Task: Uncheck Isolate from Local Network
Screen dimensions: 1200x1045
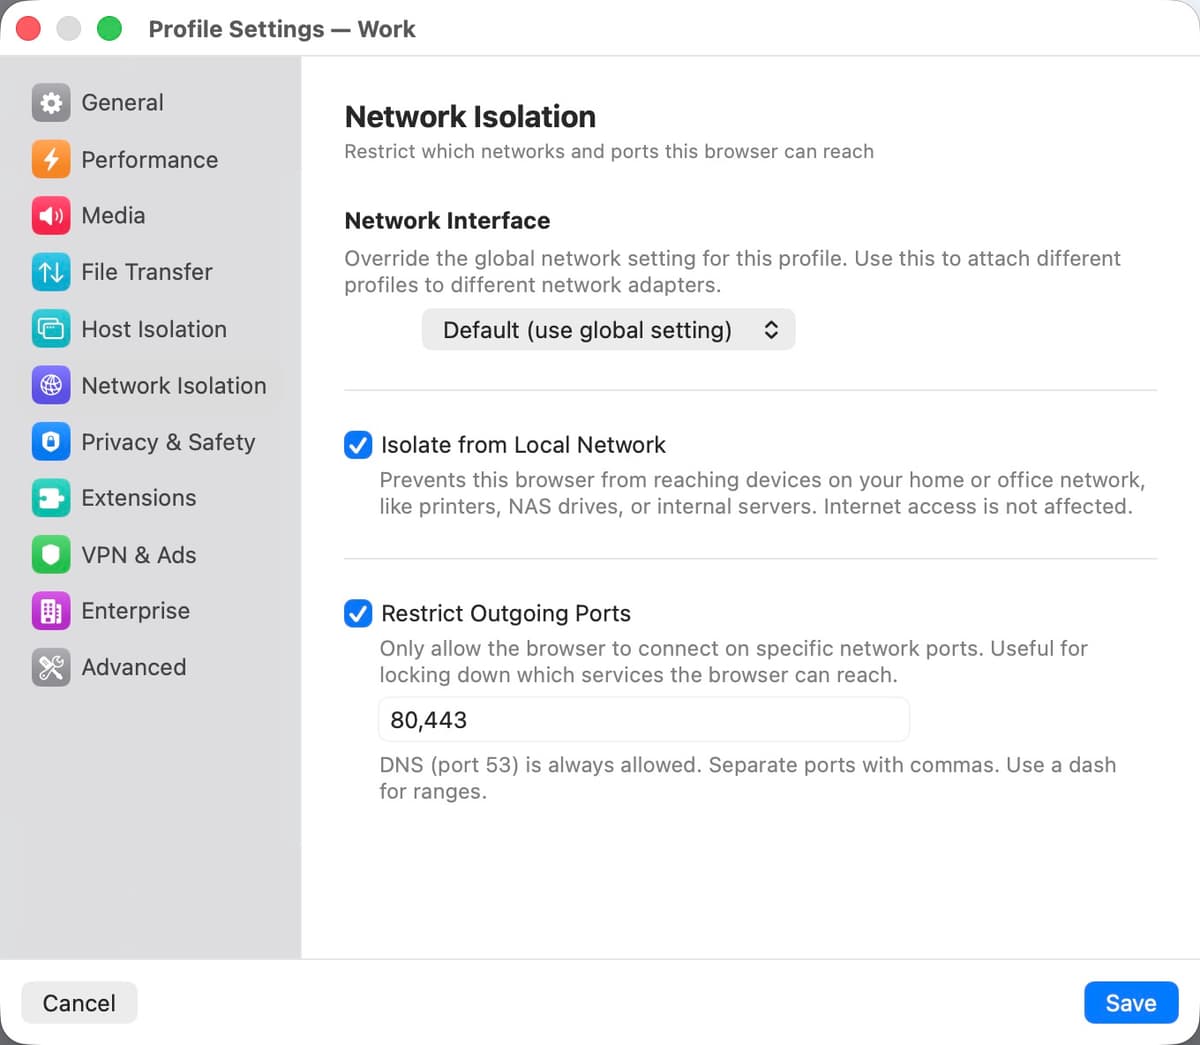Action: click(x=358, y=445)
